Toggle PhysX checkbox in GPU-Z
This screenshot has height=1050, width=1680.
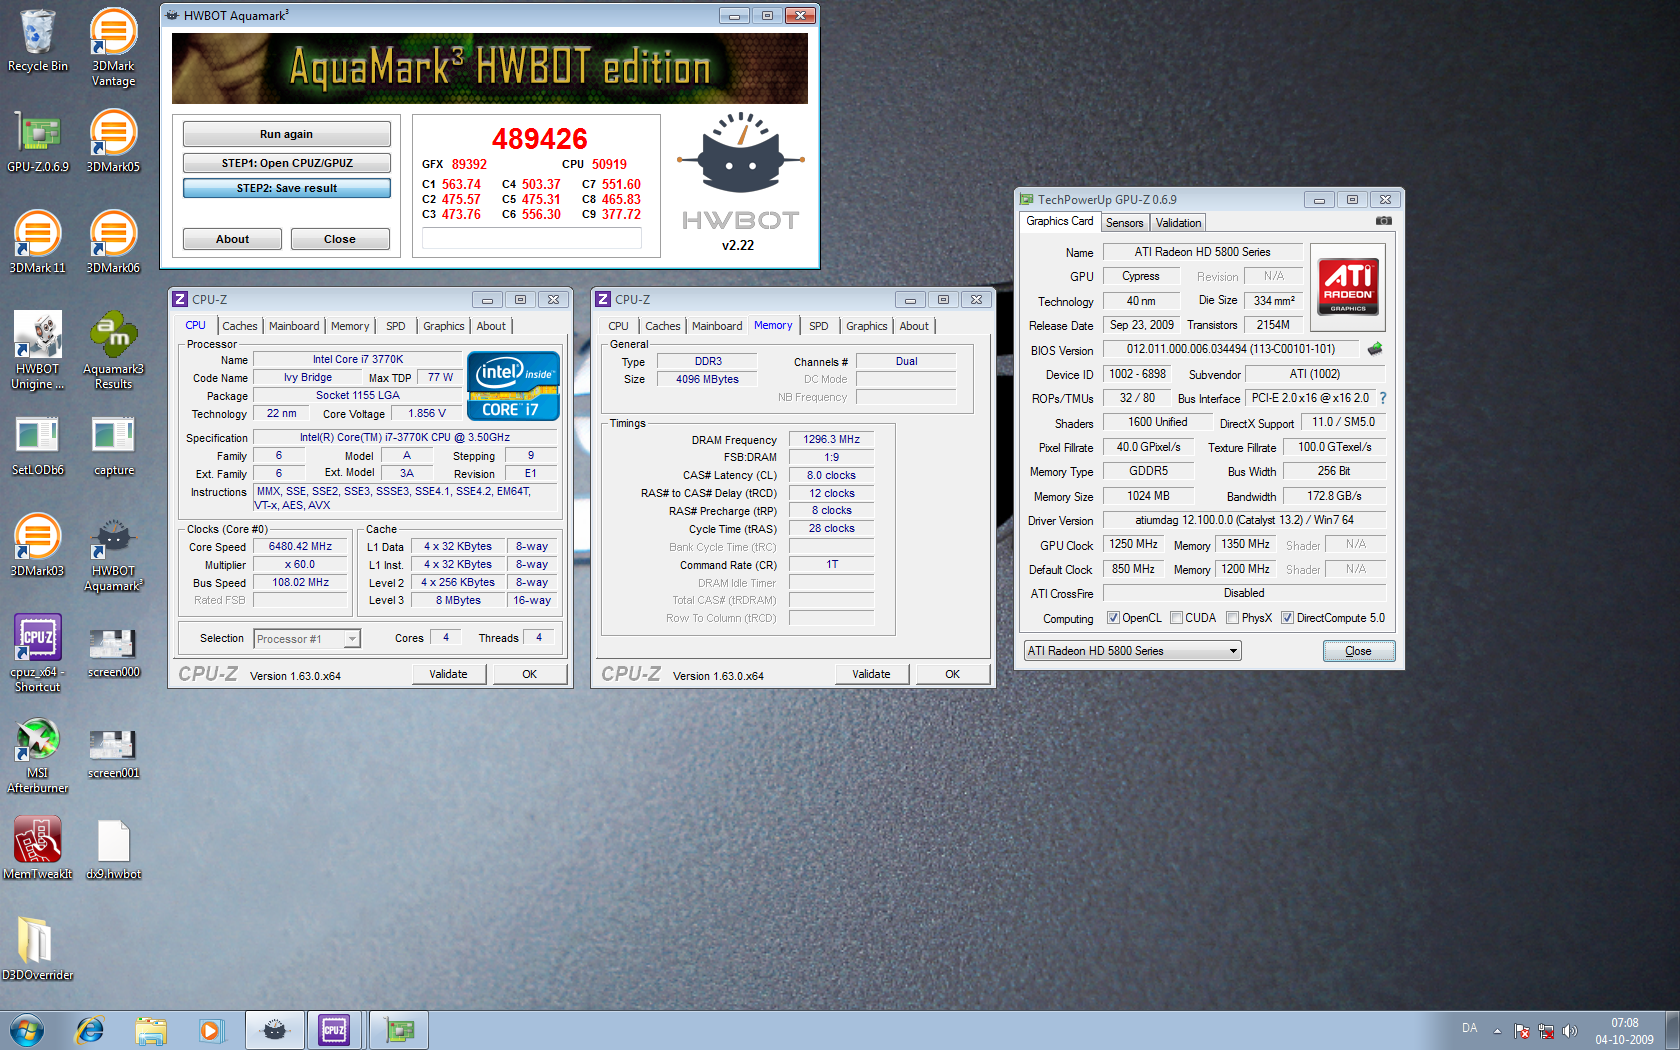1232,618
